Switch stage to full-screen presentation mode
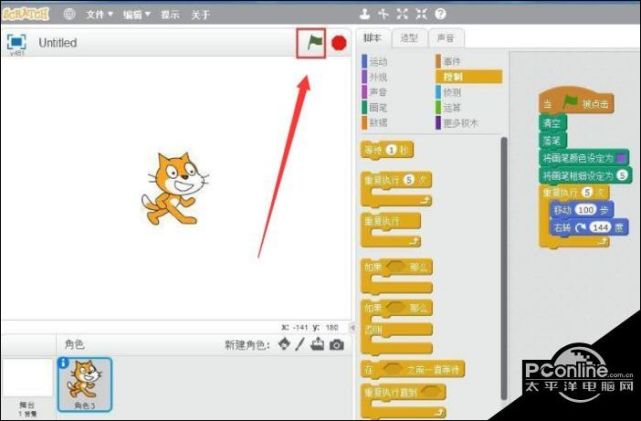The image size is (641, 421). (17, 42)
